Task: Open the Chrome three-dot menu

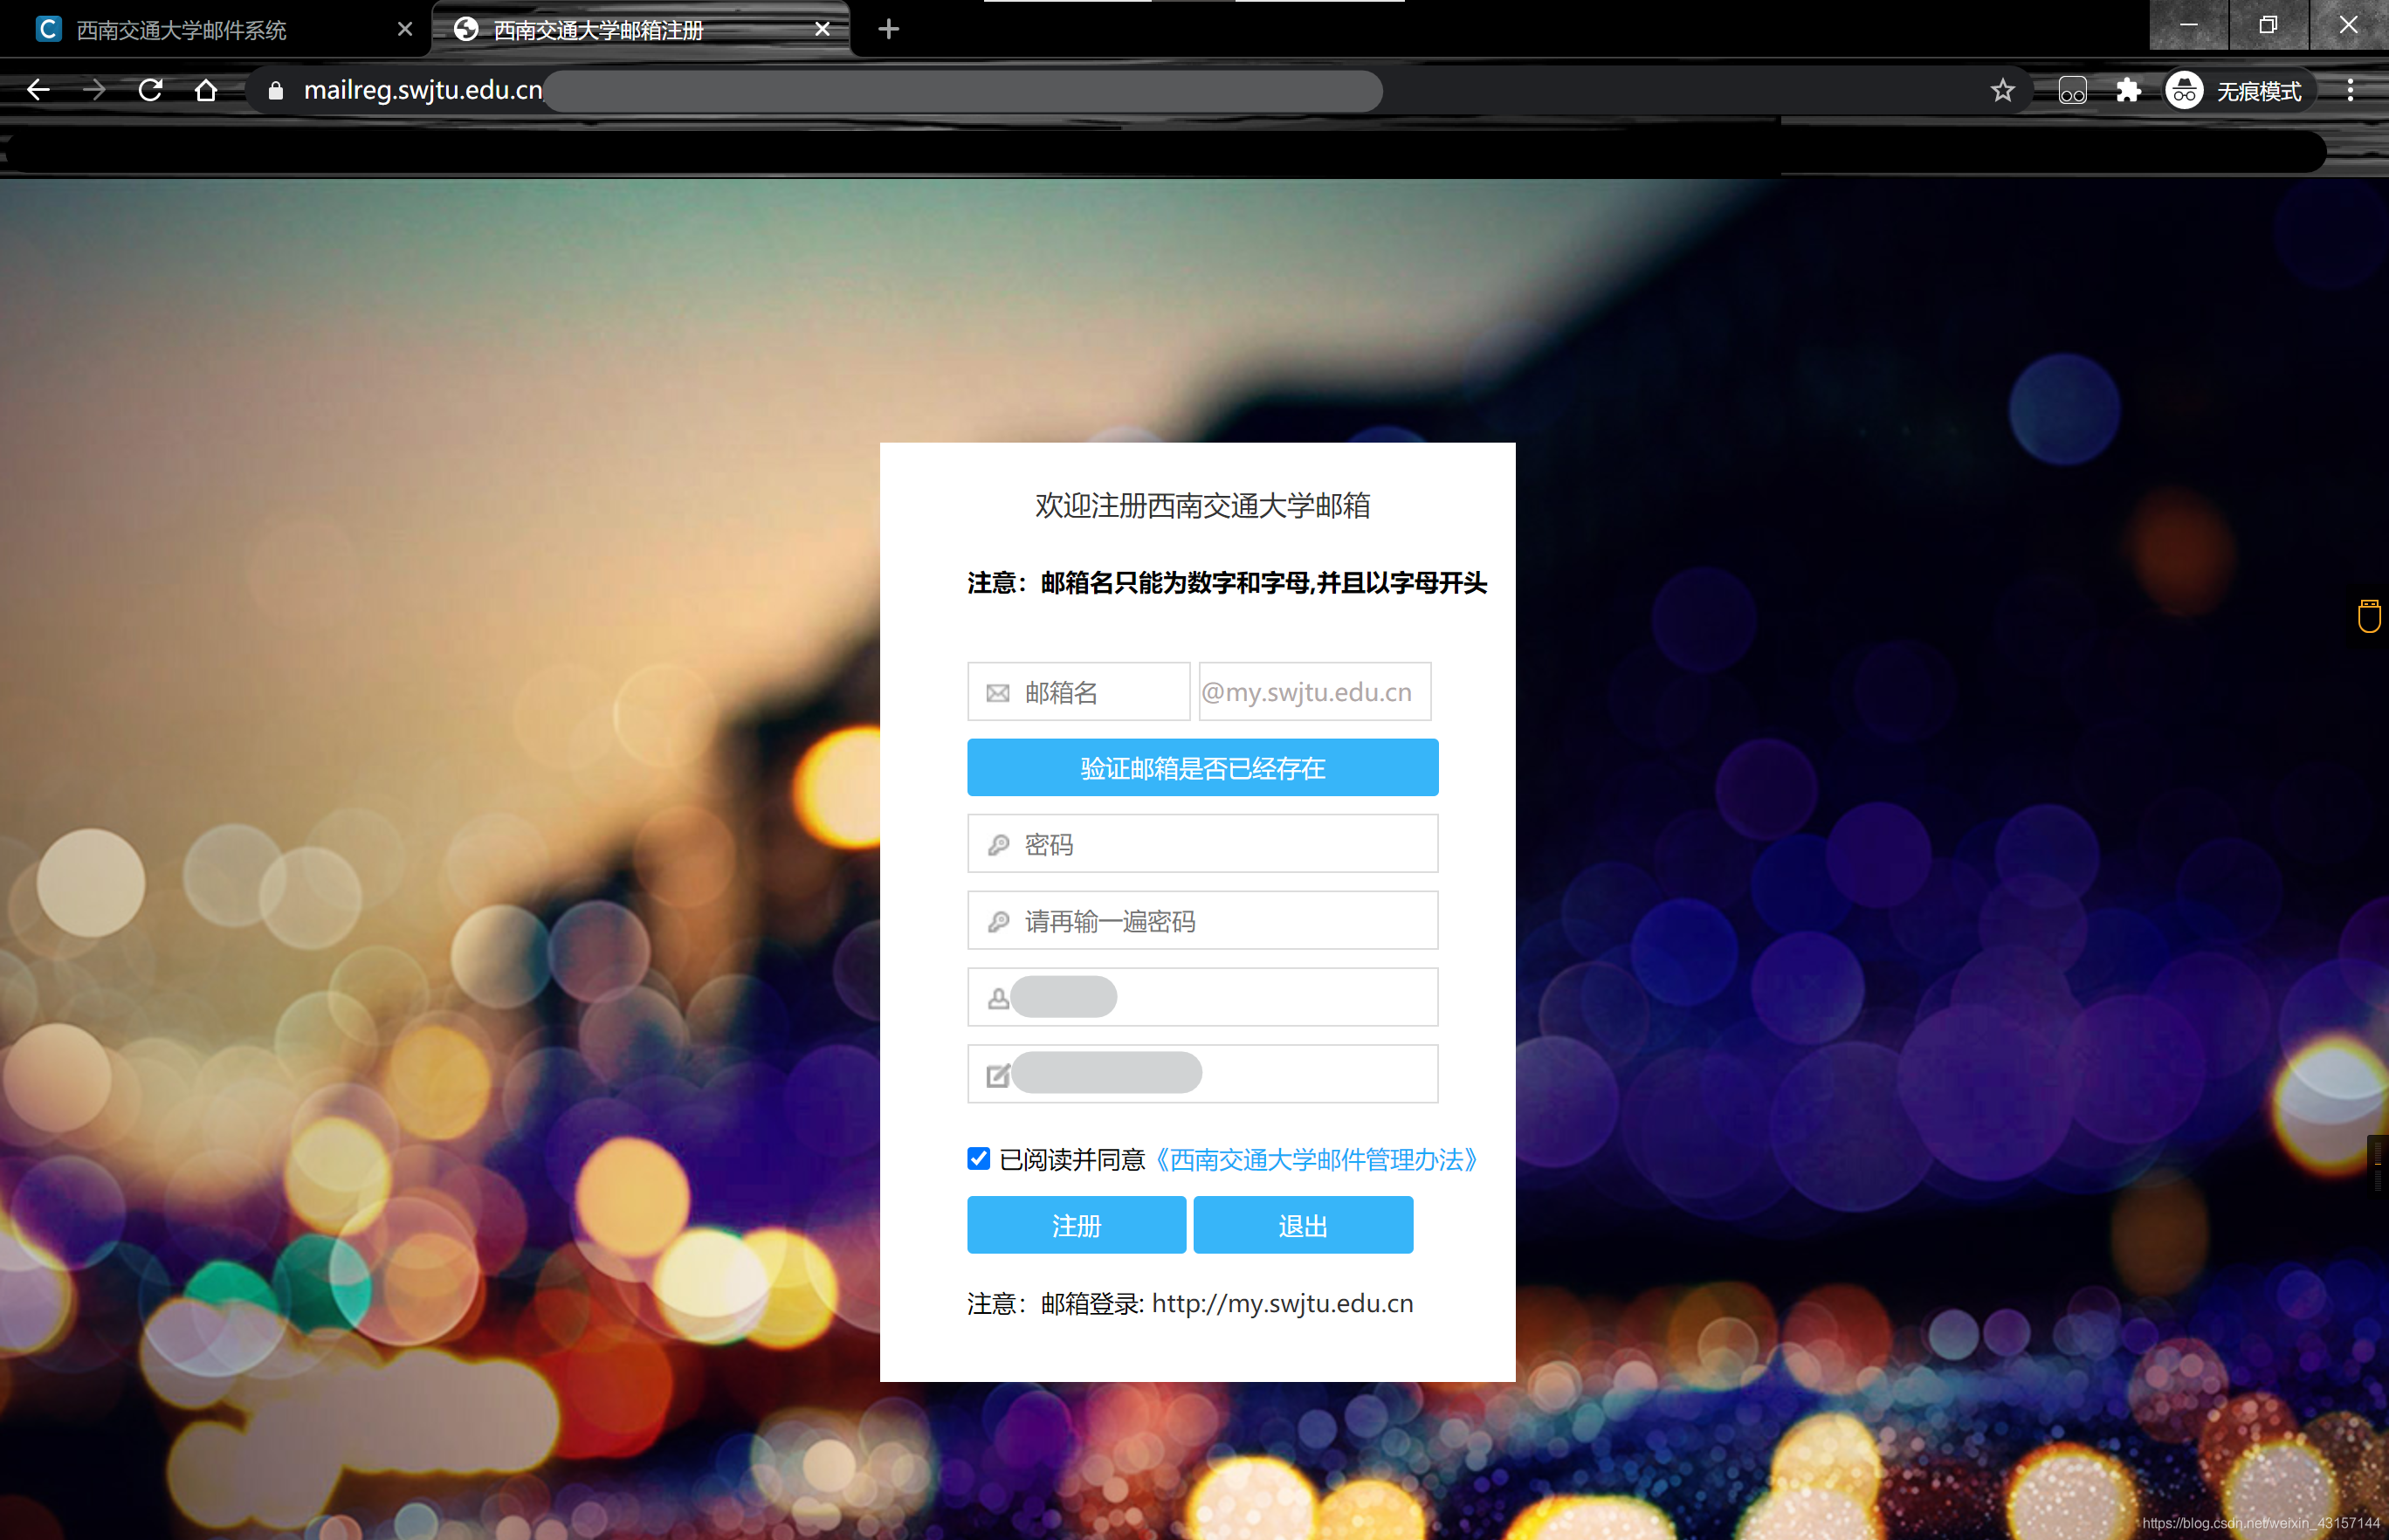Action: 2350,91
